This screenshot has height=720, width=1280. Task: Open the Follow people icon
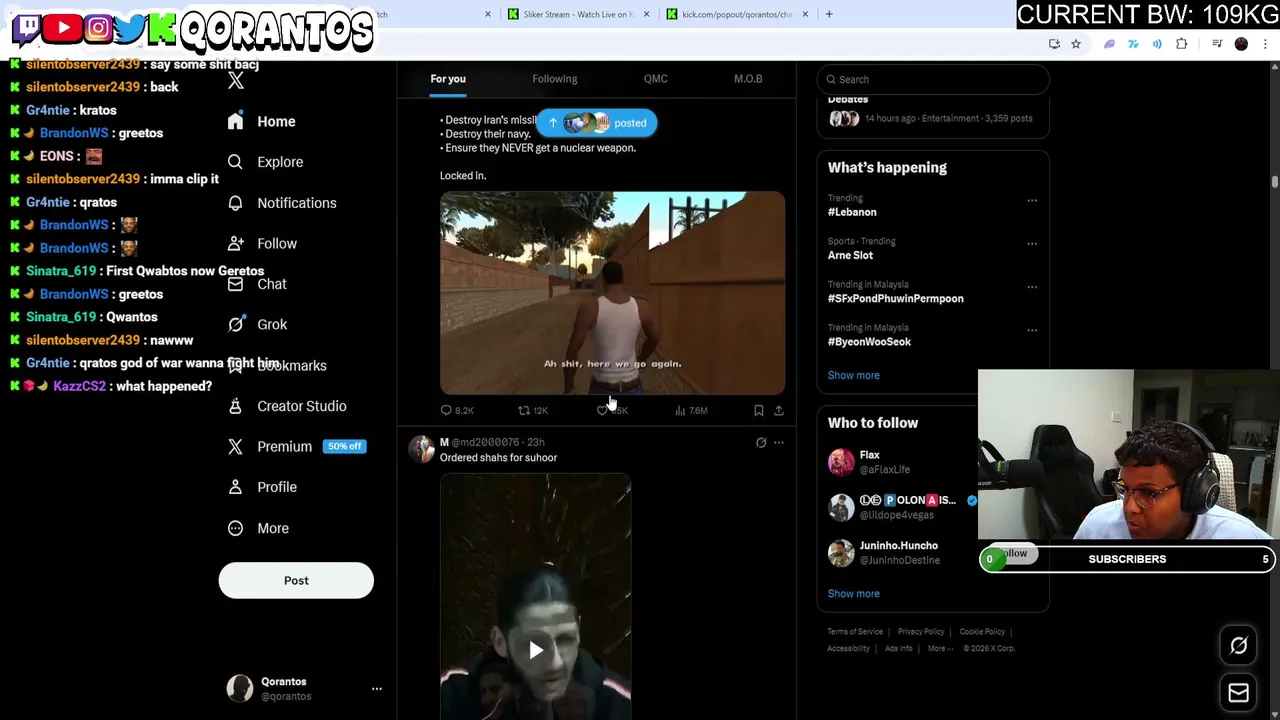pos(235,243)
